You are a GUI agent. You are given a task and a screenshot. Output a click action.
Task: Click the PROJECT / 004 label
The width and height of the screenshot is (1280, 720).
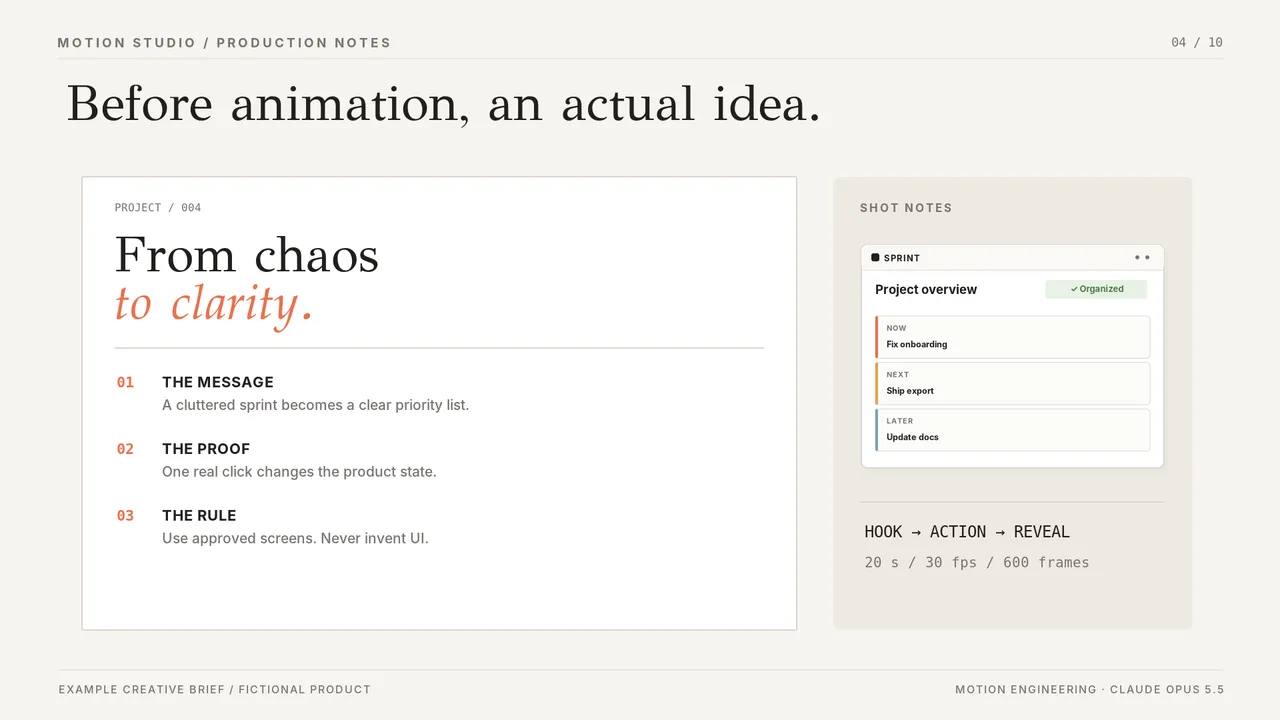click(158, 208)
